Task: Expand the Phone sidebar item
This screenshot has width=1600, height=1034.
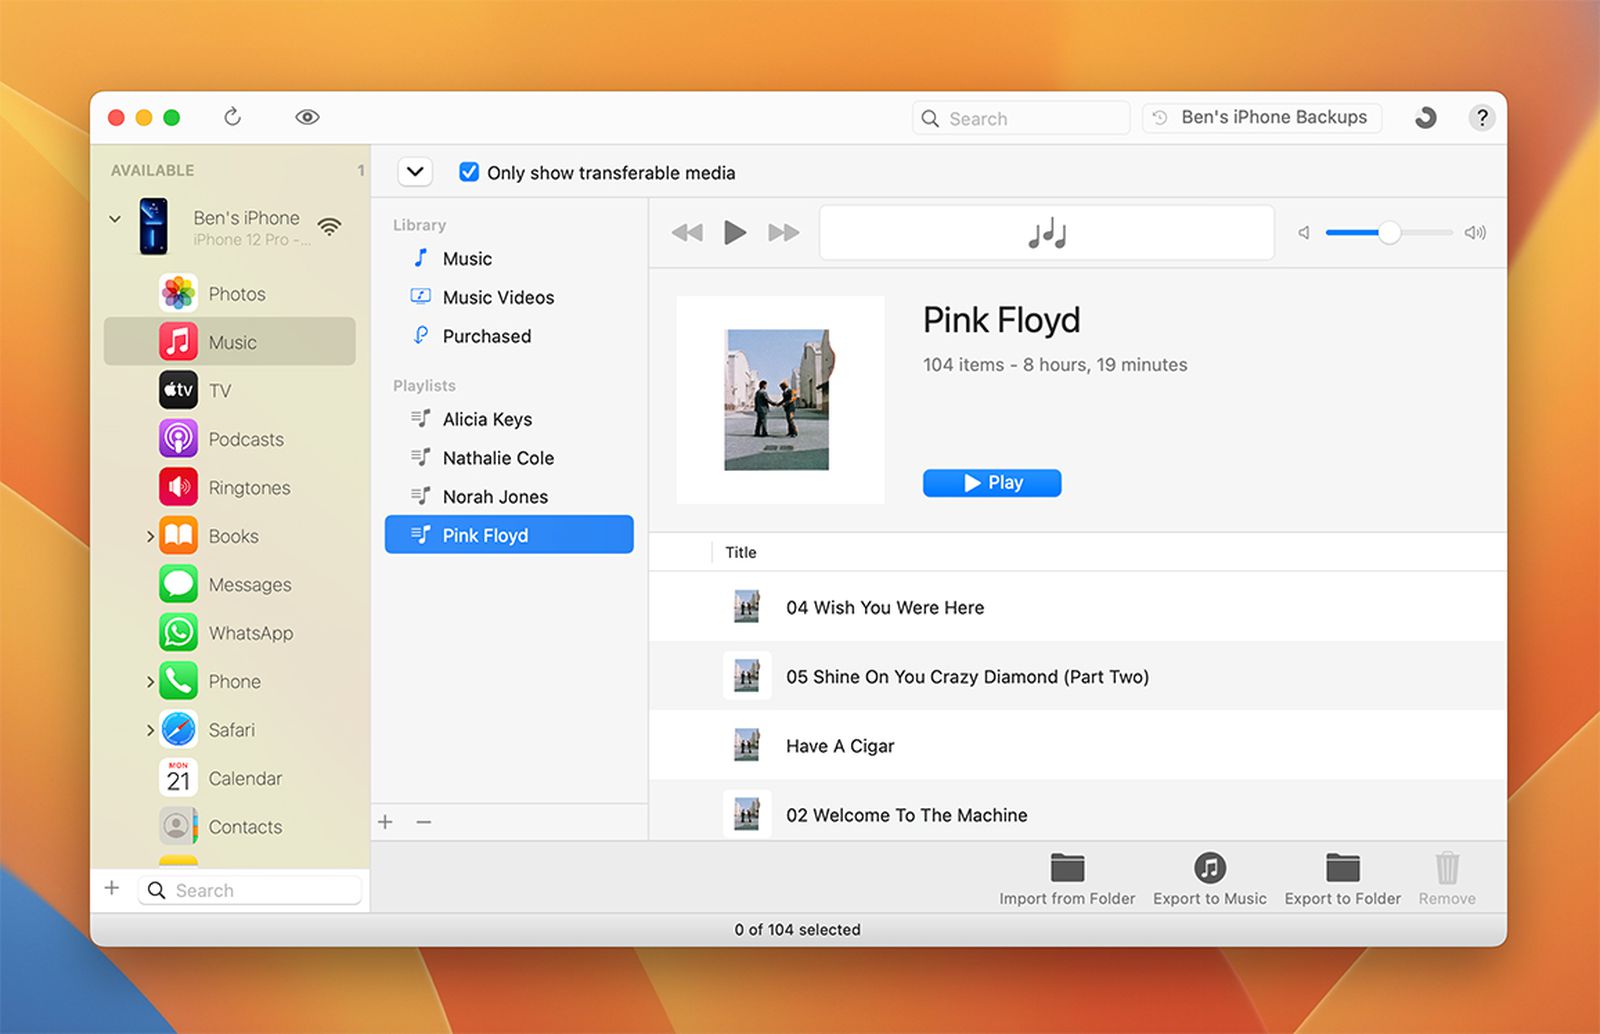Action: tap(150, 682)
